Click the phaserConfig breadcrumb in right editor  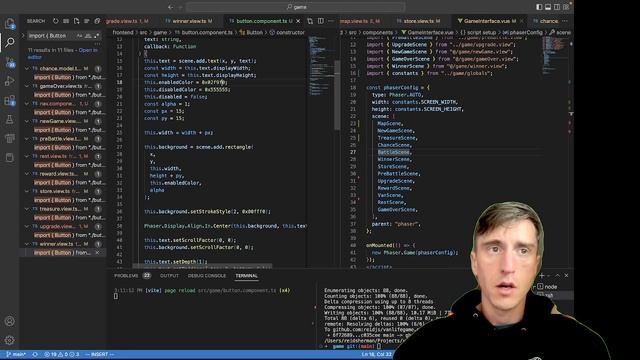click(525, 32)
